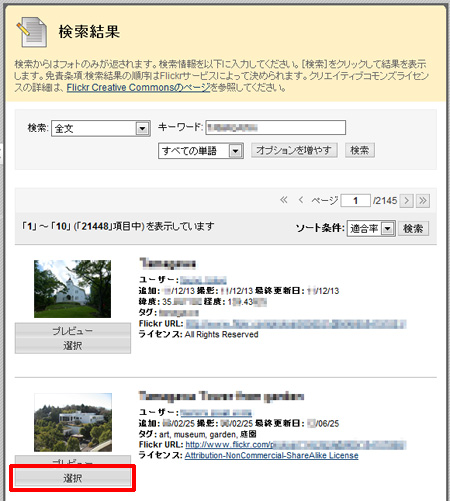
Task: Click the second result blurred title
Action: (221, 396)
